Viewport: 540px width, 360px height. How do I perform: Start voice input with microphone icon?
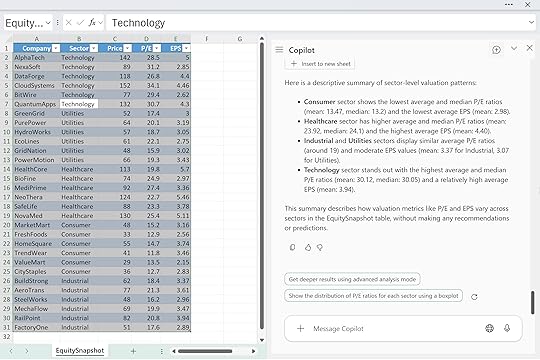click(507, 328)
